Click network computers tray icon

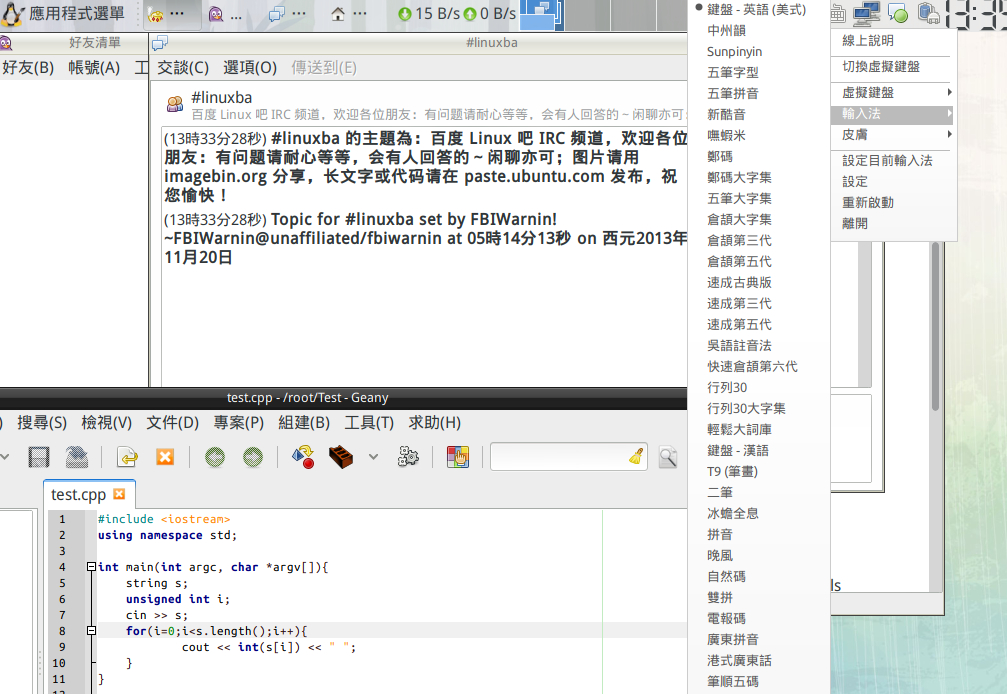(866, 13)
